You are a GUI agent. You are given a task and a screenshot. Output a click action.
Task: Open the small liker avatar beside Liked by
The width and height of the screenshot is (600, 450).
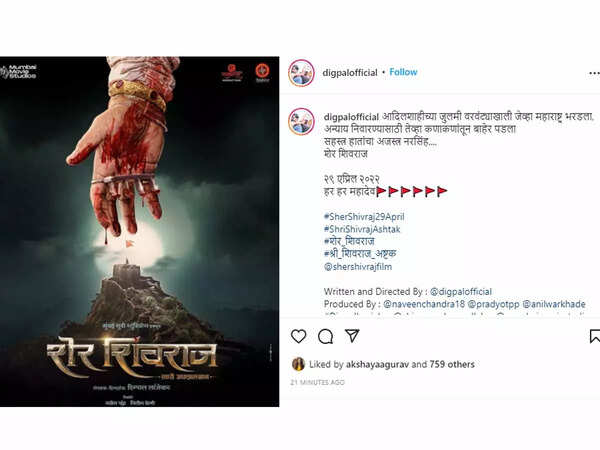coord(298,364)
